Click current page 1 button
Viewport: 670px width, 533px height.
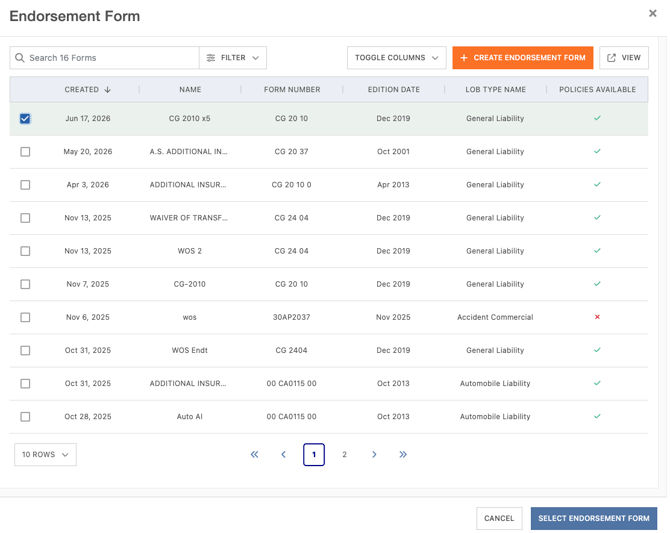(314, 454)
